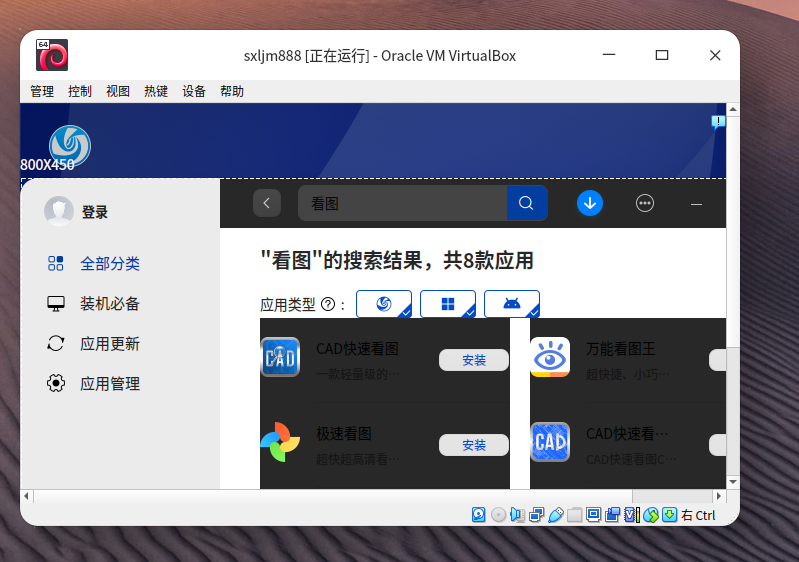Open the 管理 menu in VirtualBox
The width and height of the screenshot is (799, 562).
coord(42,91)
